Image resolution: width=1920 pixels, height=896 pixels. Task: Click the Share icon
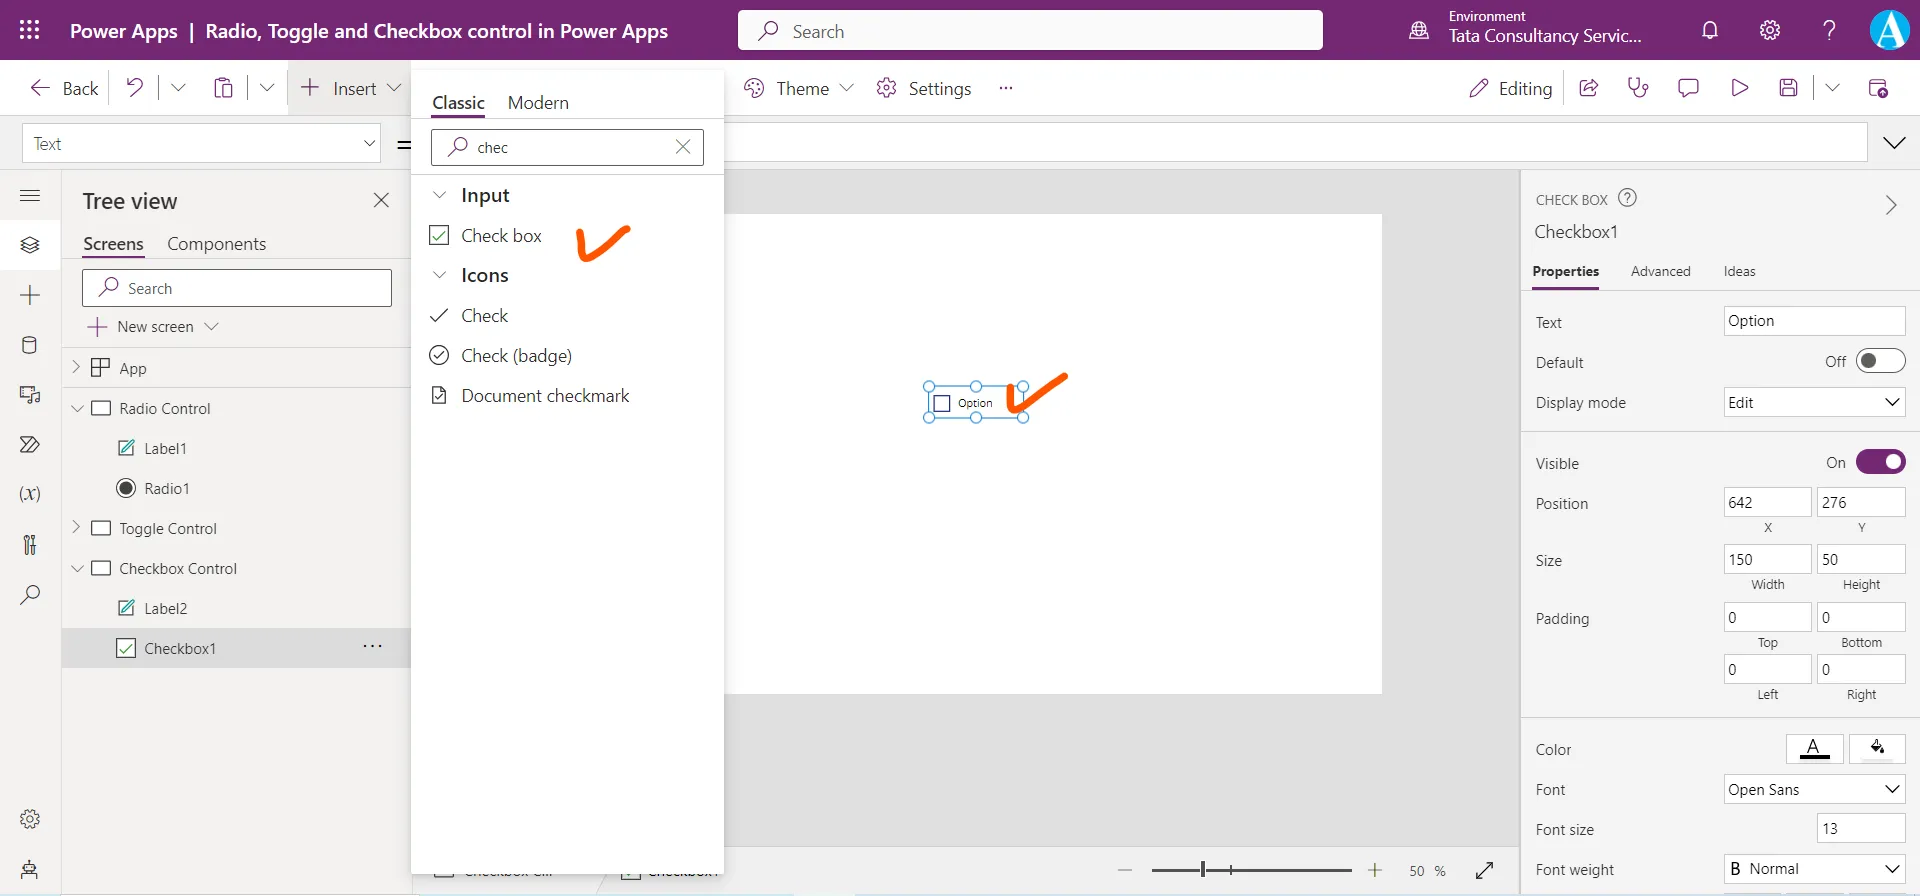[1588, 88]
